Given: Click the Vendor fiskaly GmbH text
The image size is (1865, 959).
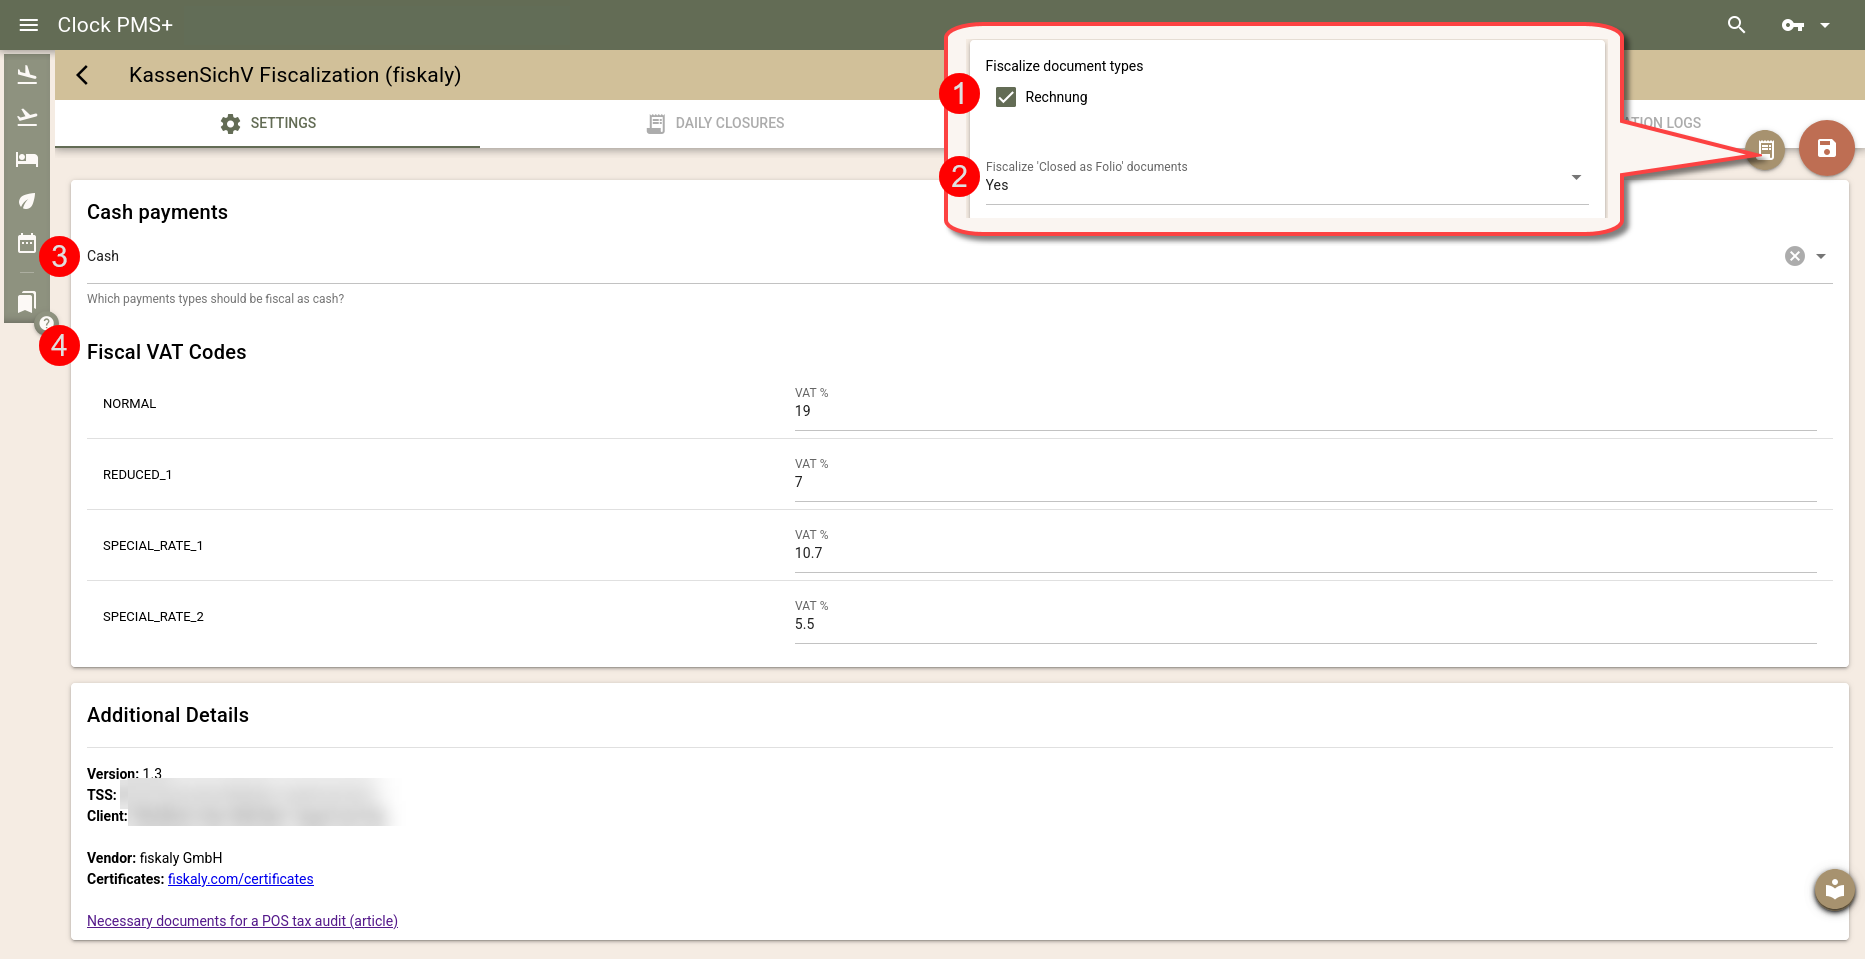Looking at the screenshot, I should point(155,858).
